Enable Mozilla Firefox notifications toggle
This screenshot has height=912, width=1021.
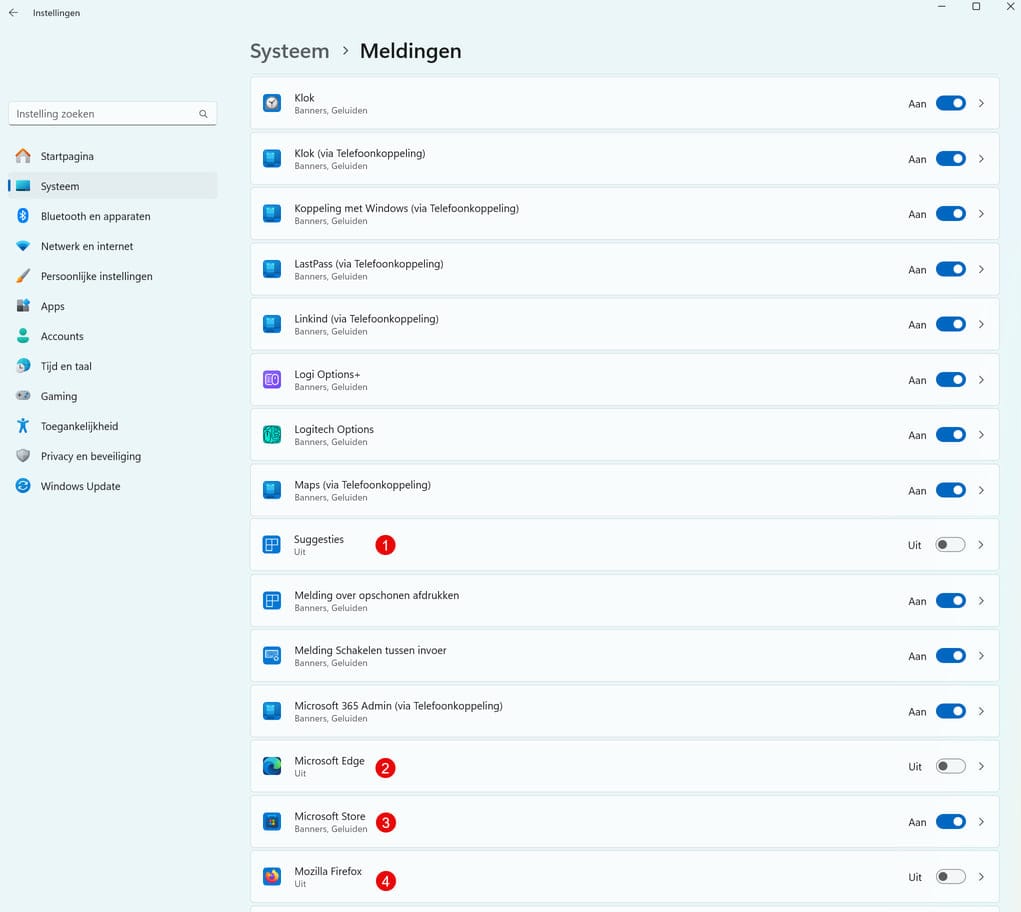coord(951,877)
